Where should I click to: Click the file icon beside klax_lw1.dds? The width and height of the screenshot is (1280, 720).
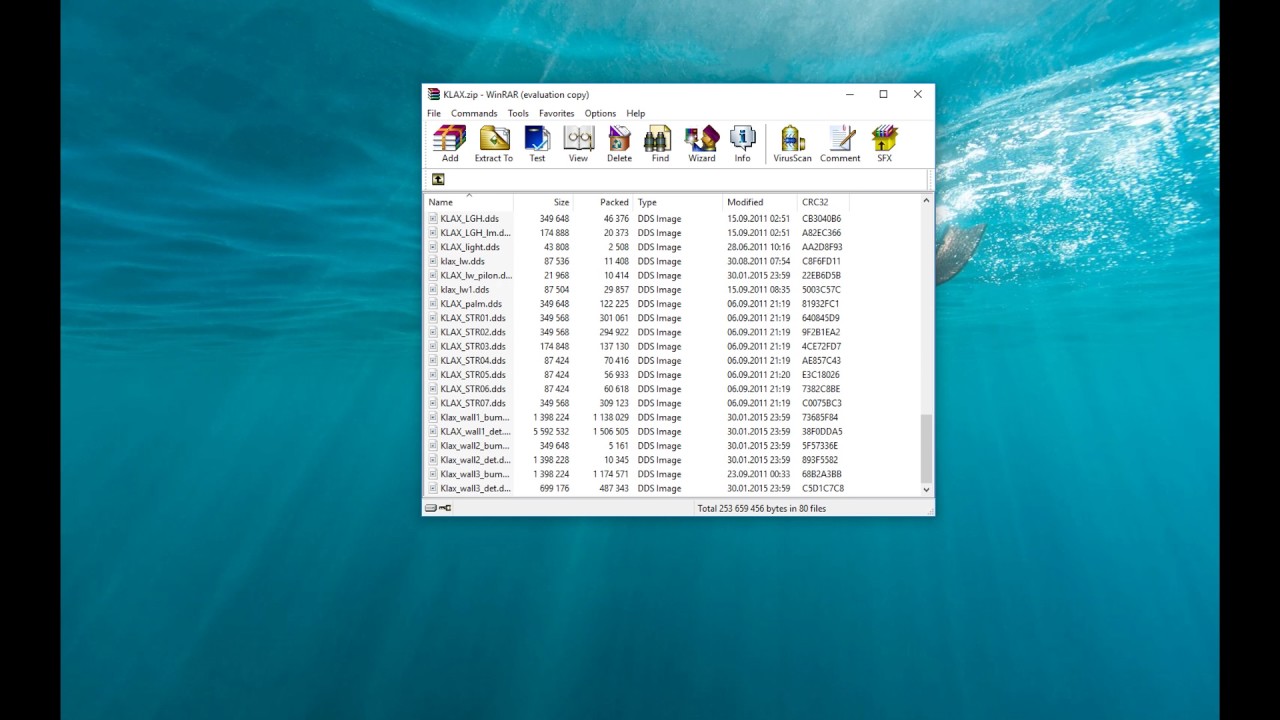coord(433,290)
